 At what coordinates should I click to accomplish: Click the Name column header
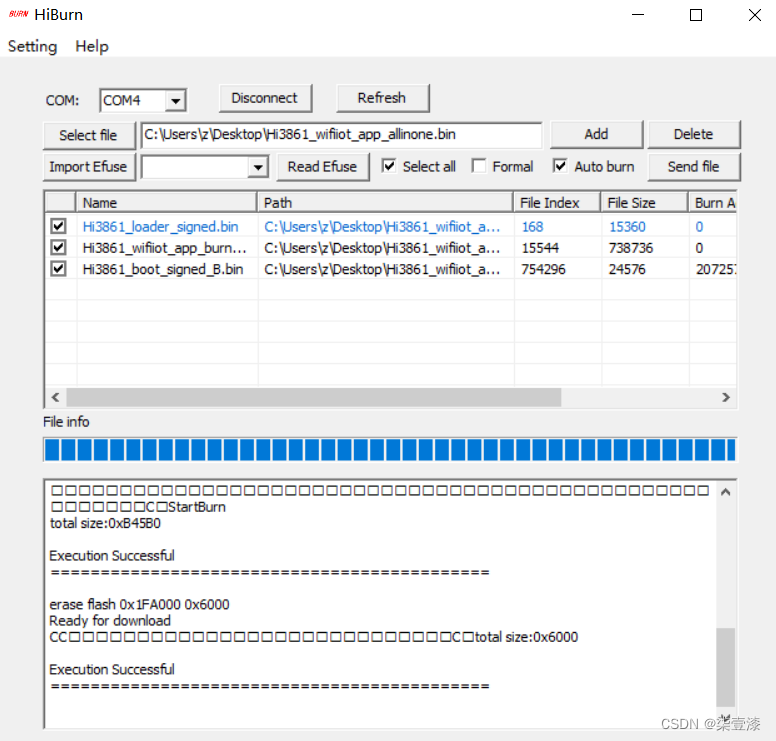pos(166,203)
